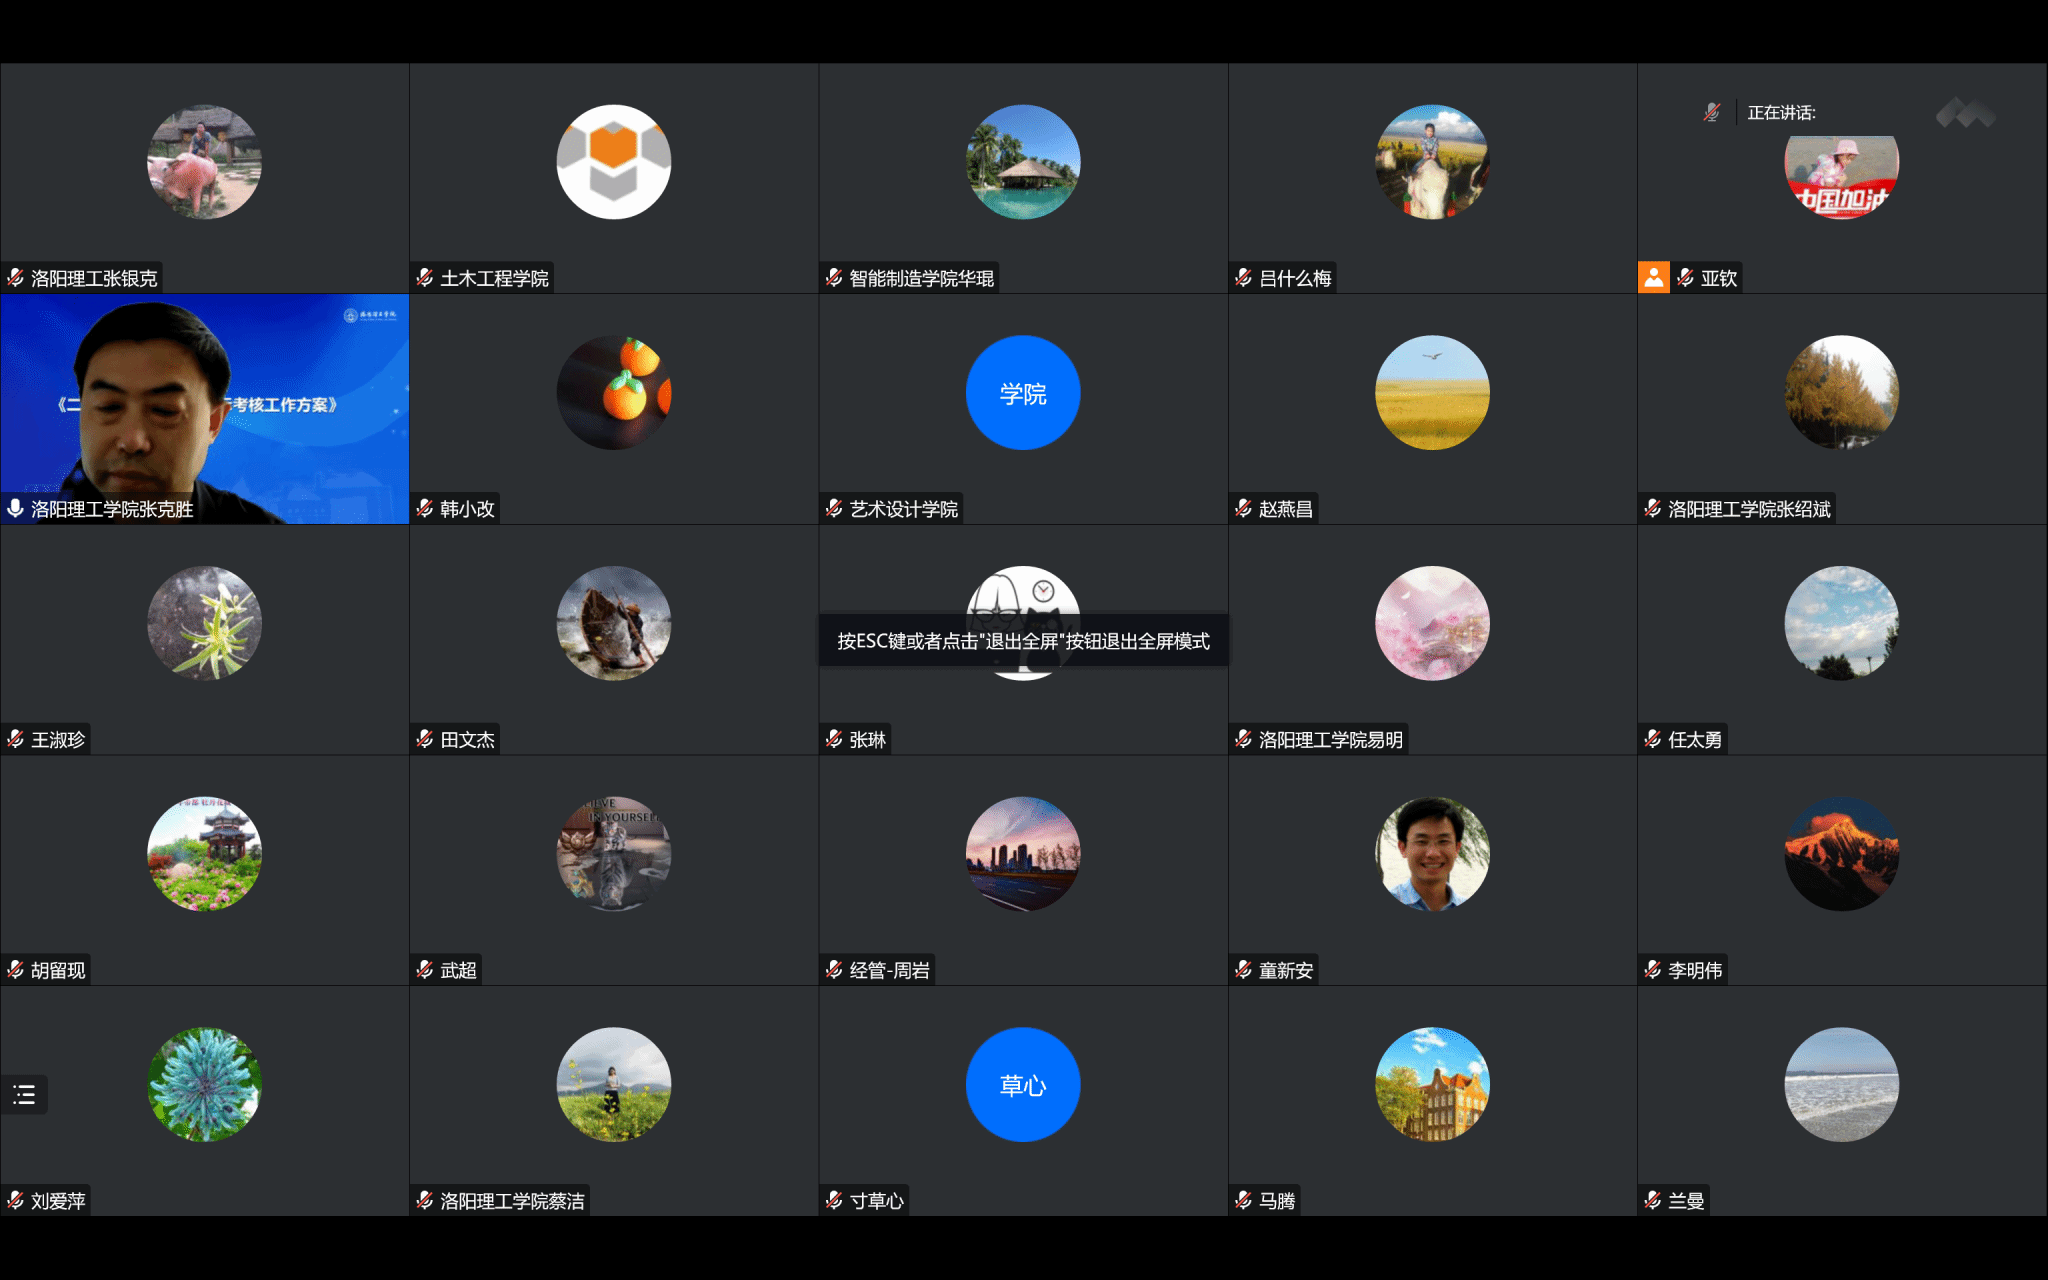Click the name label 洛阳理工学院蔡洁
Viewport: 2048px width, 1280px height.
pyautogui.click(x=512, y=1200)
